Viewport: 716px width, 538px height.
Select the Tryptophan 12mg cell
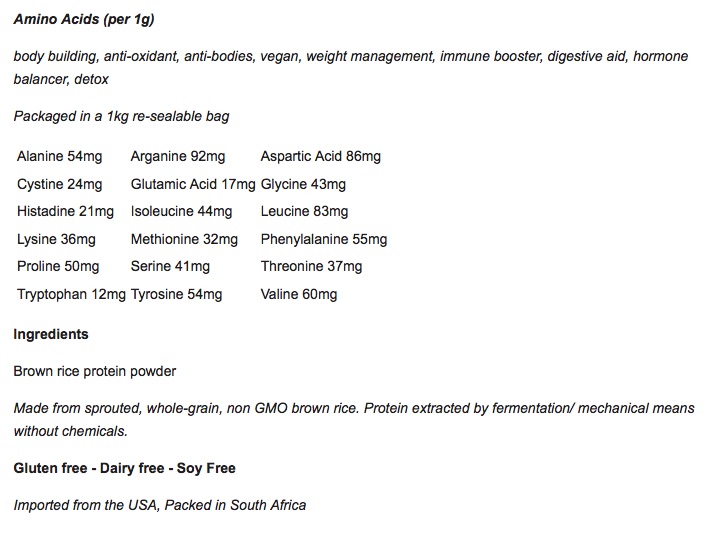(x=71, y=294)
